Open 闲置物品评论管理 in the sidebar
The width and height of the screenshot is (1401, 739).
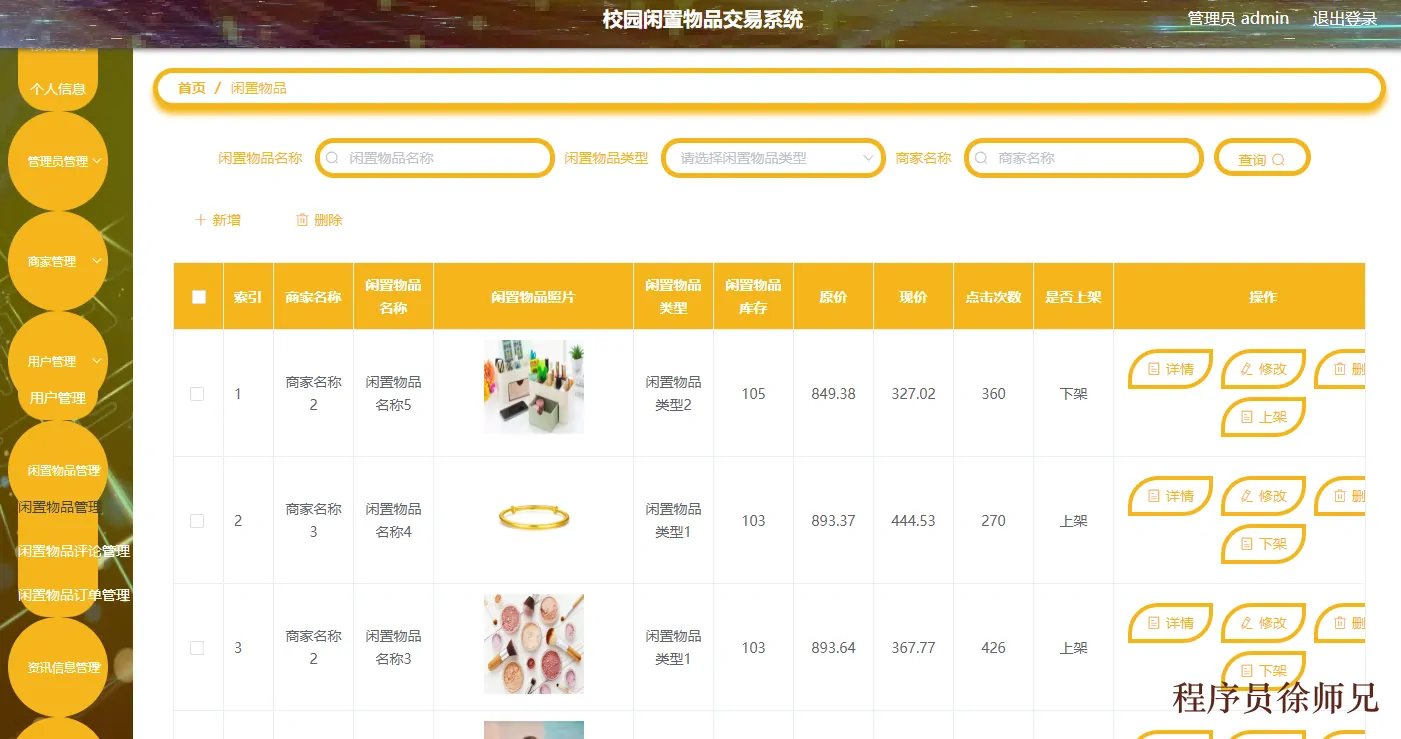(74, 551)
